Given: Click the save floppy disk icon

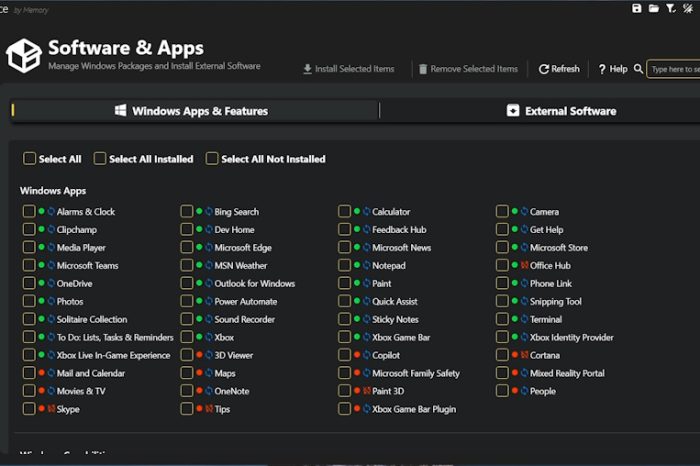Looking at the screenshot, I should tap(637, 9).
